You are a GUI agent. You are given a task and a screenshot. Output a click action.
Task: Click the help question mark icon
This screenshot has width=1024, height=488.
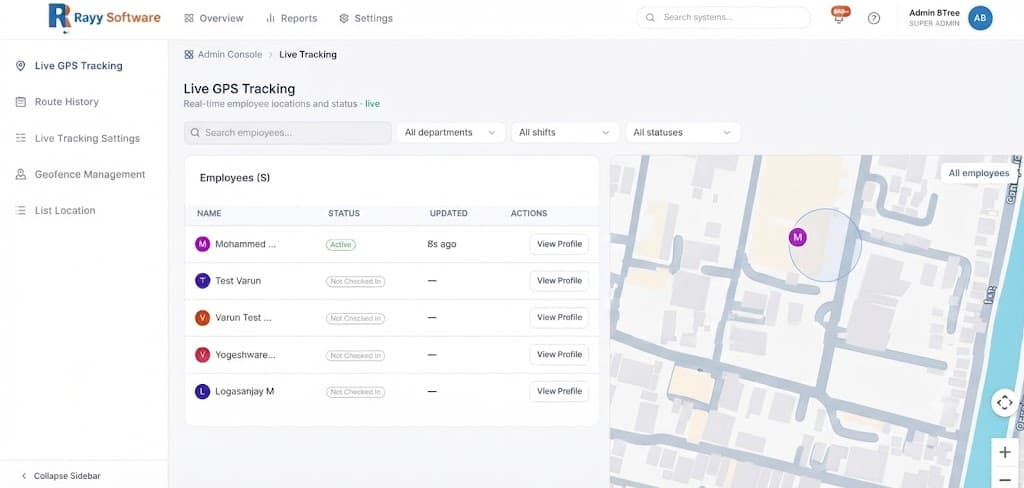[x=874, y=18]
